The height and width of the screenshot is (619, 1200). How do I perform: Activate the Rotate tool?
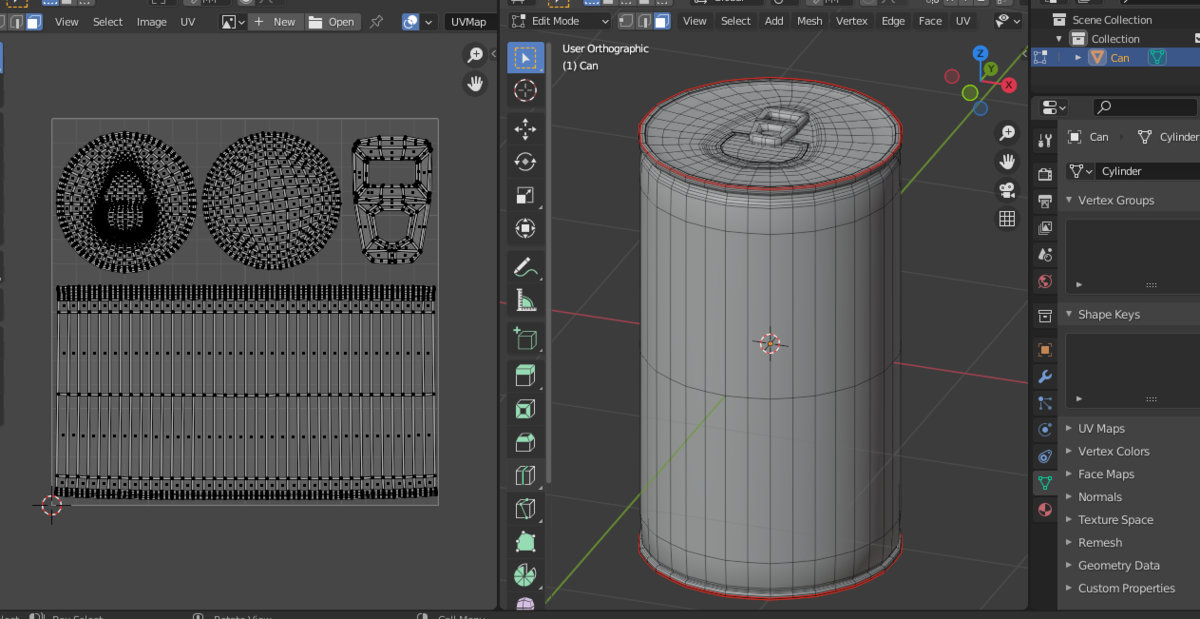coord(525,161)
